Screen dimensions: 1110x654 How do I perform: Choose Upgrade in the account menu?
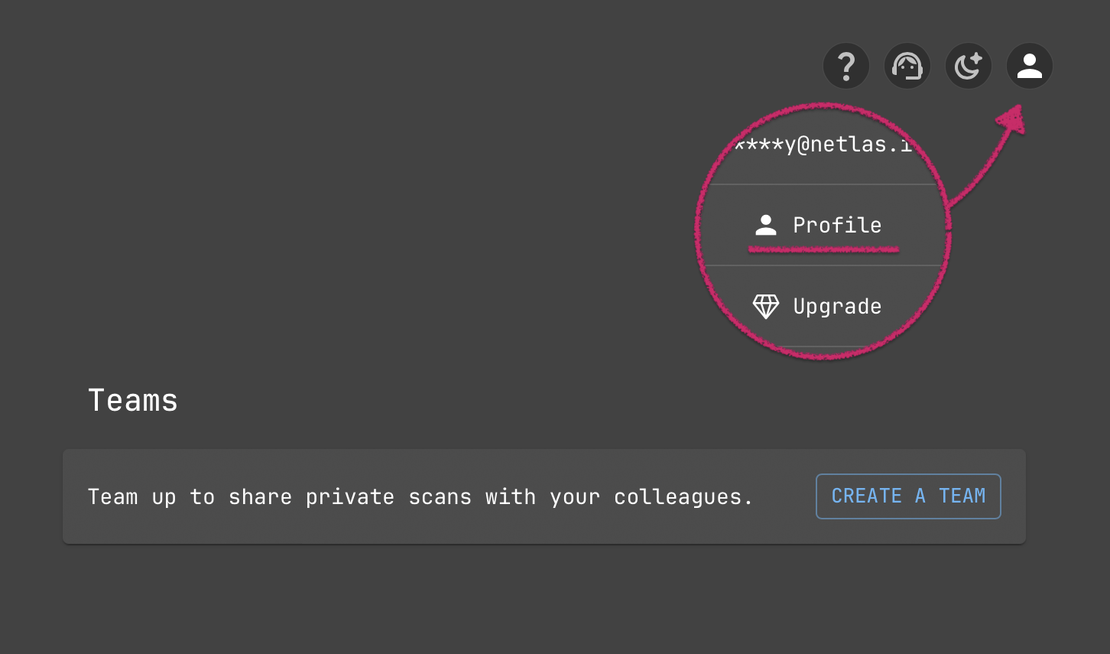[836, 305]
